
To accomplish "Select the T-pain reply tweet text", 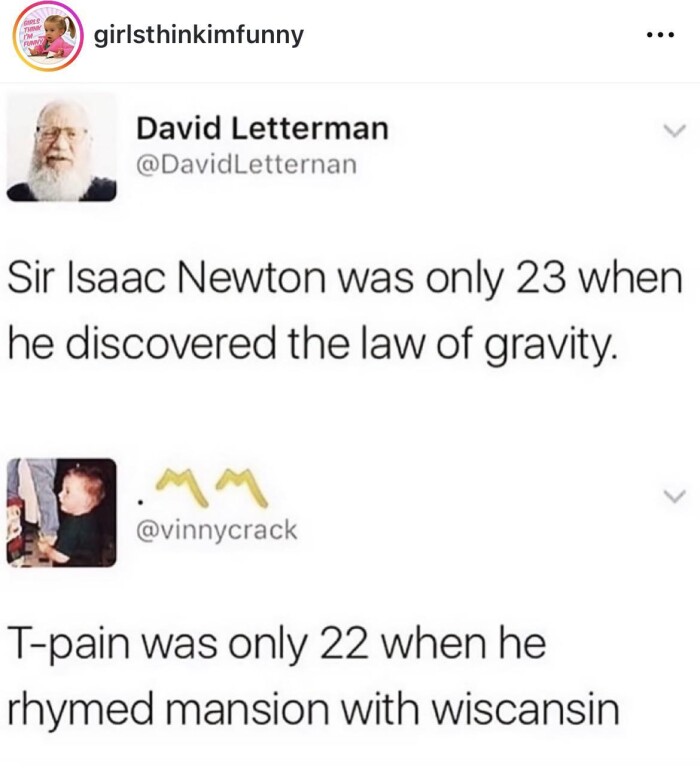I will [x=313, y=676].
